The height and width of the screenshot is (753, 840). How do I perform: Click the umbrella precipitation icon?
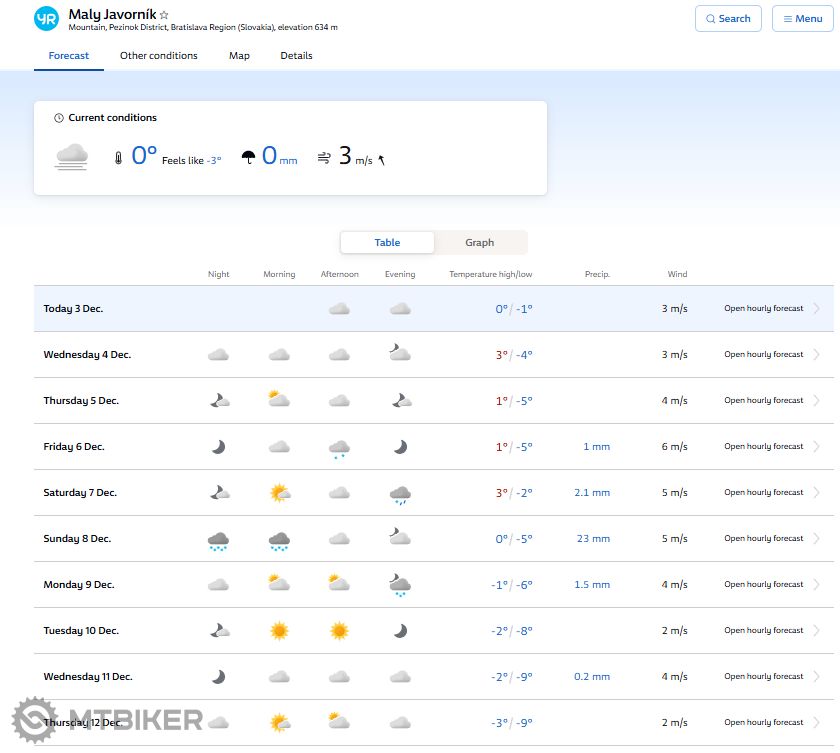coord(248,157)
